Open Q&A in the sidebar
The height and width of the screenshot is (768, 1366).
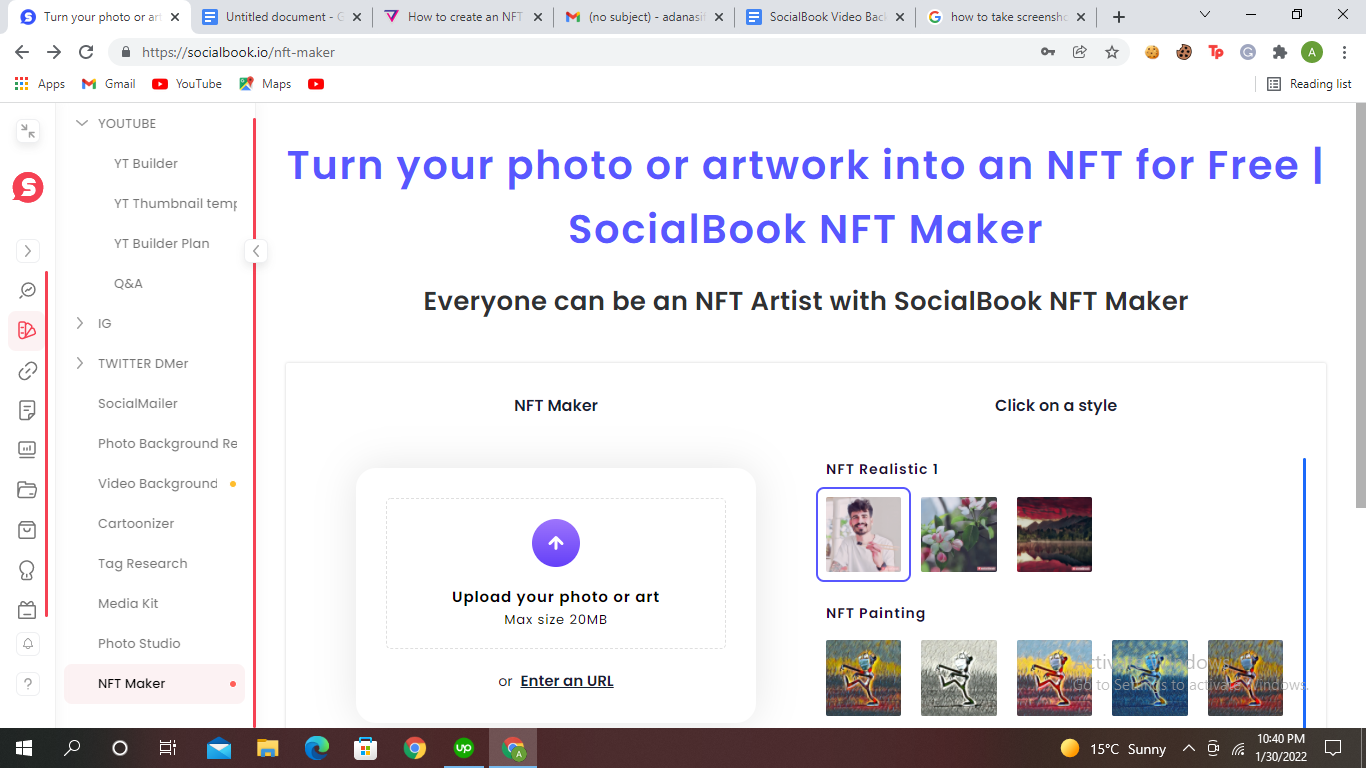pyautogui.click(x=128, y=283)
